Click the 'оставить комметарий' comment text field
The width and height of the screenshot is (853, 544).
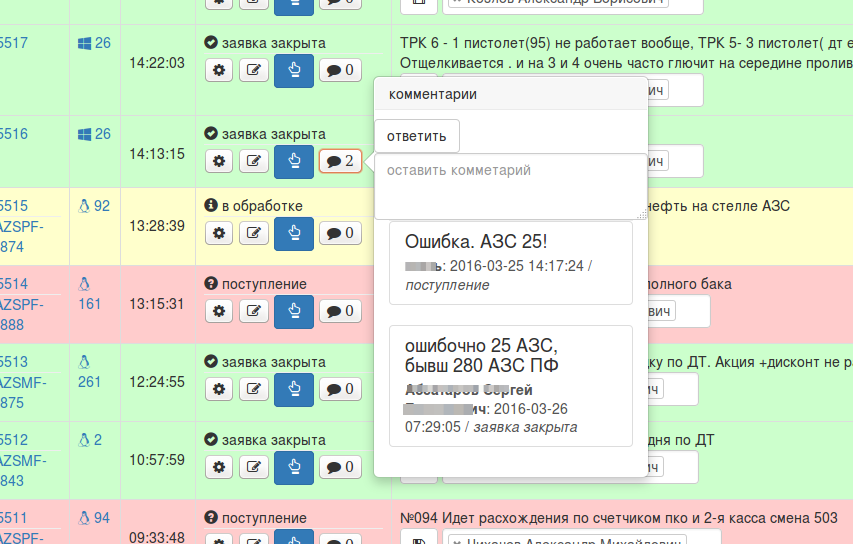point(511,186)
